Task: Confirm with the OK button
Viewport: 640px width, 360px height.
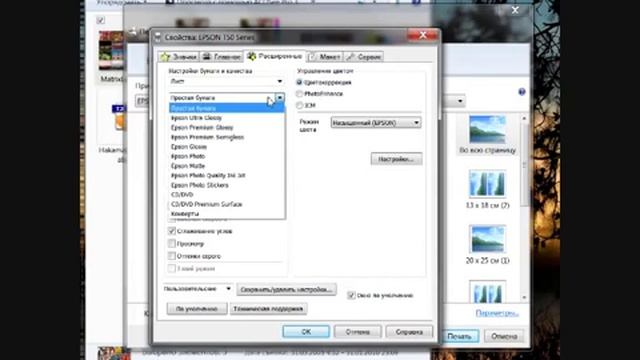Action: (306, 332)
